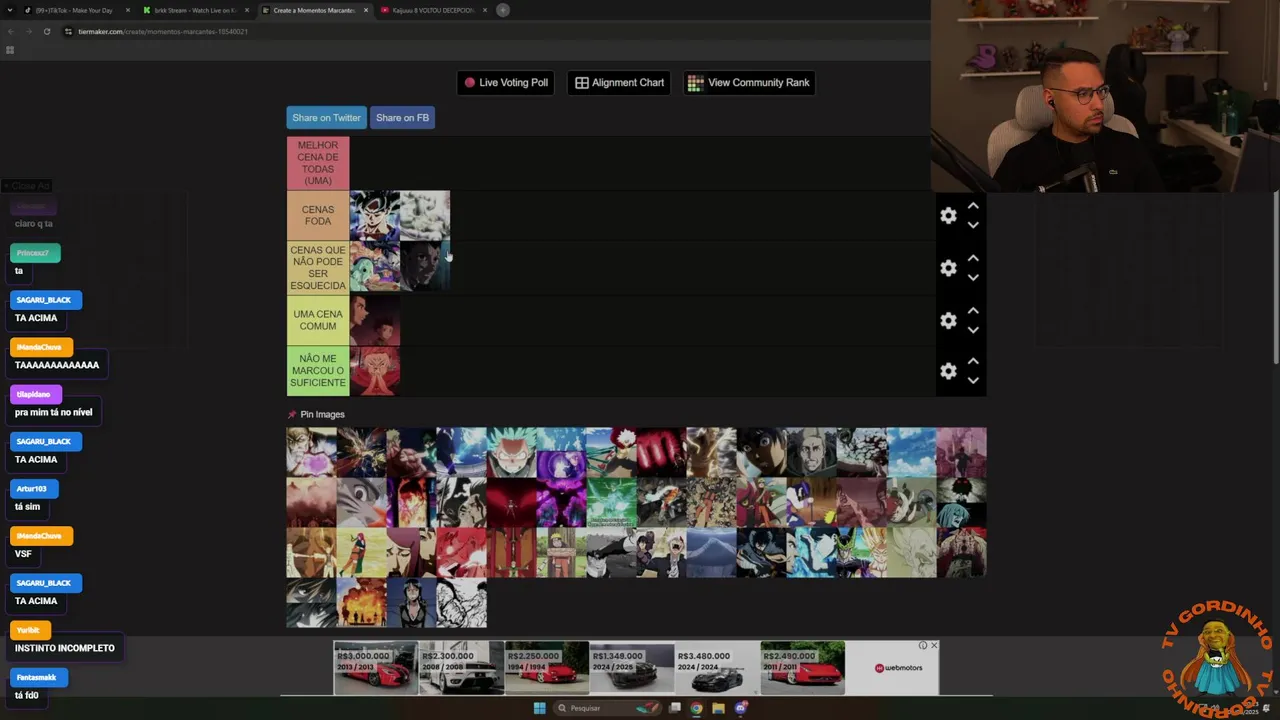View site information icon in address bar
Image resolution: width=1280 pixels, height=720 pixels.
[x=68, y=31]
